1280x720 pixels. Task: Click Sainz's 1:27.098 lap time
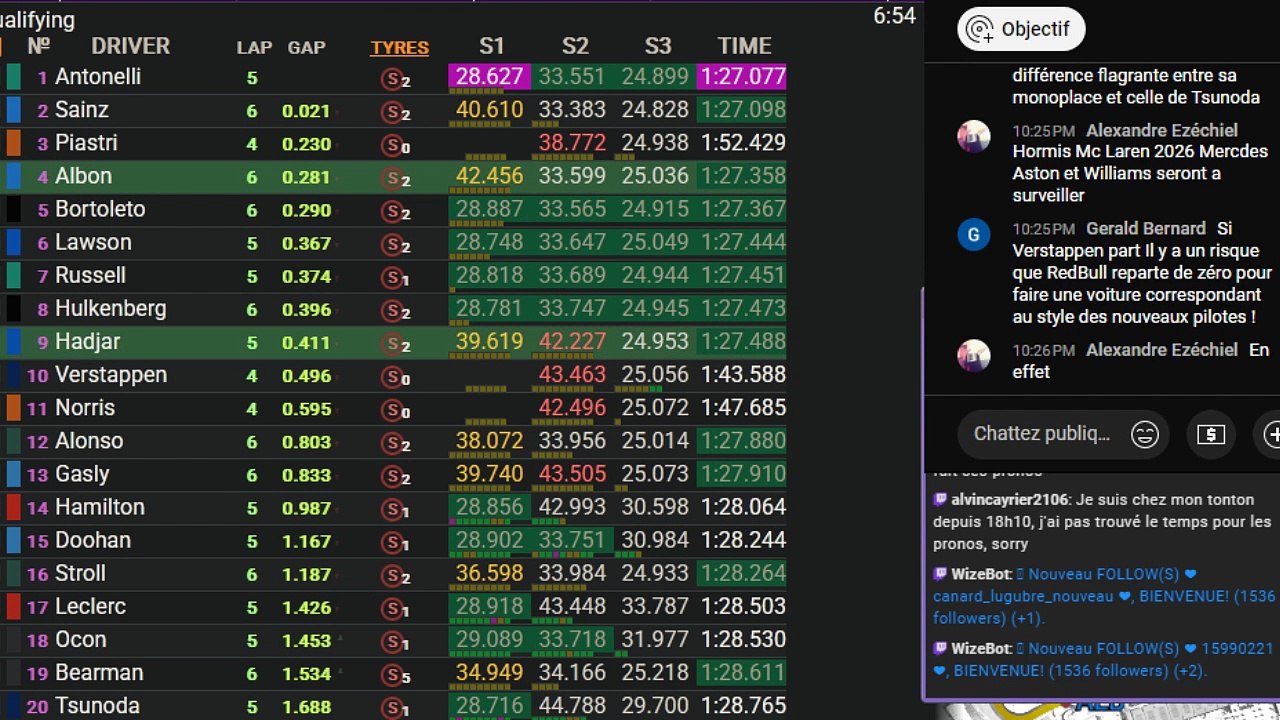click(742, 110)
